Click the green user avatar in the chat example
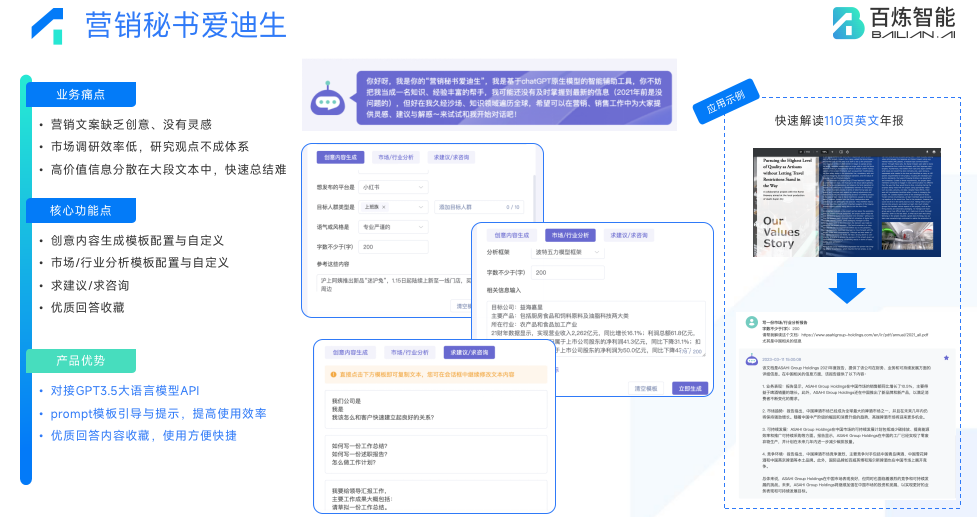This screenshot has height=517, width=977. [x=751, y=322]
